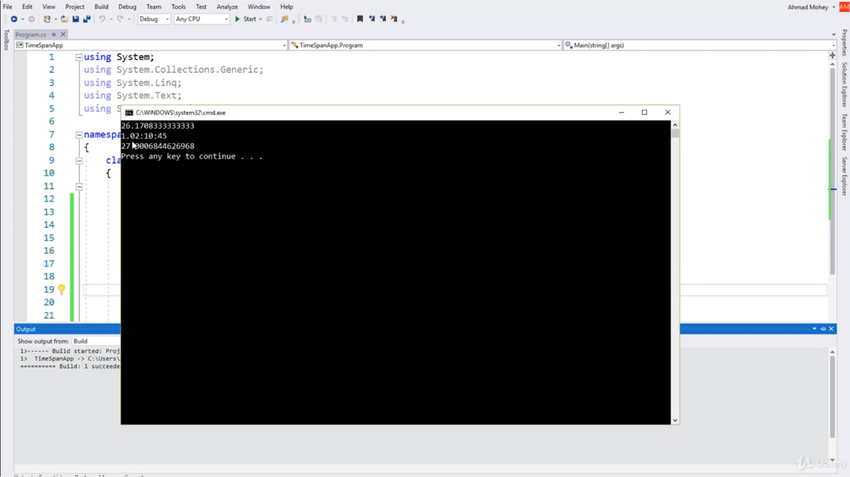The image size is (850, 477).
Task: Click the Open File folder icon
Action: [x=64, y=19]
